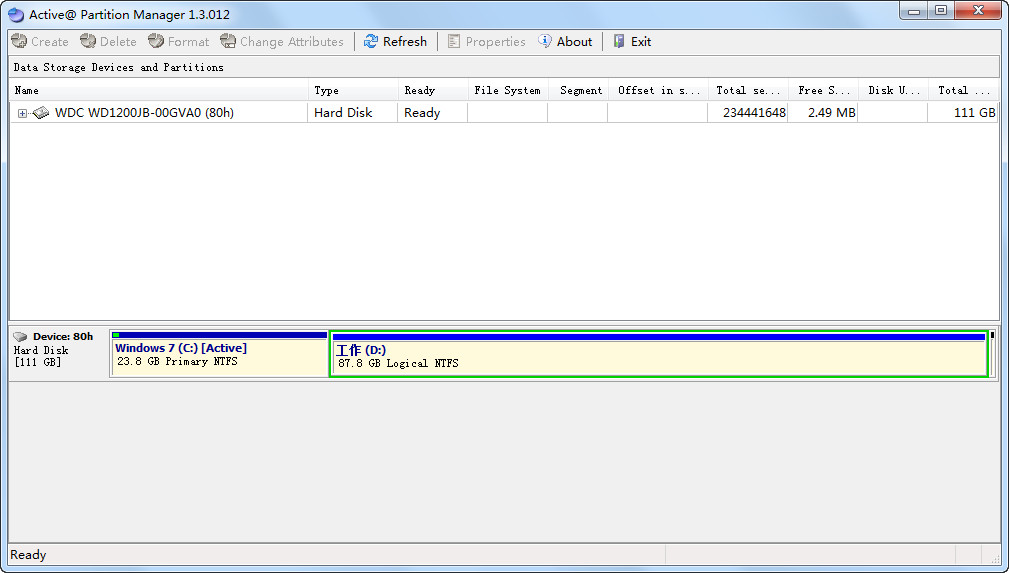Screen dimensions: 1009x573
Task: Maximize the Partition Manager window
Action: click(941, 10)
